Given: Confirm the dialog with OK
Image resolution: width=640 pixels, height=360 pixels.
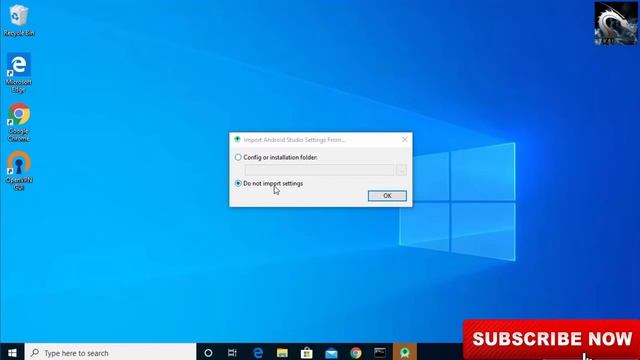Looking at the screenshot, I should tap(387, 196).
